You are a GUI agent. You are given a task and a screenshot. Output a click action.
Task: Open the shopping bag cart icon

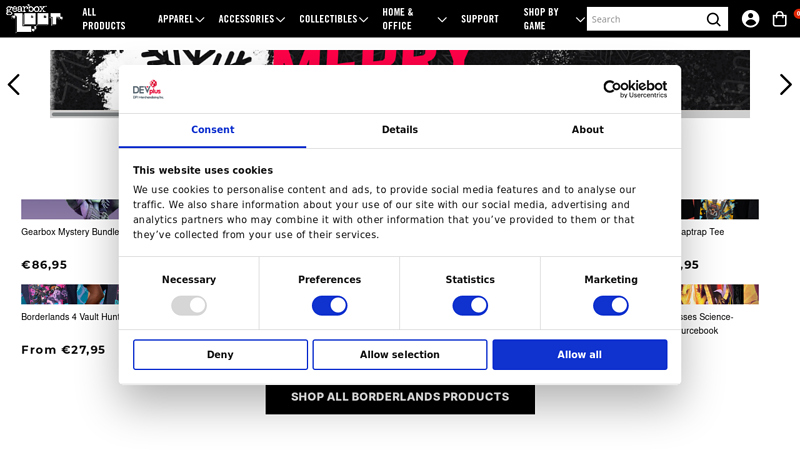[779, 19]
